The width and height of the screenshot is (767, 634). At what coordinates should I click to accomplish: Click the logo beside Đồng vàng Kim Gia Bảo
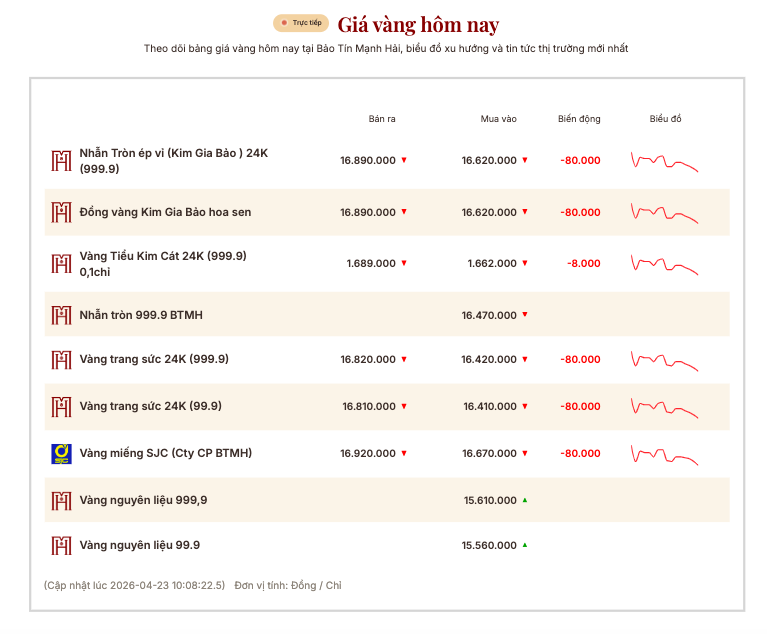[61, 212]
